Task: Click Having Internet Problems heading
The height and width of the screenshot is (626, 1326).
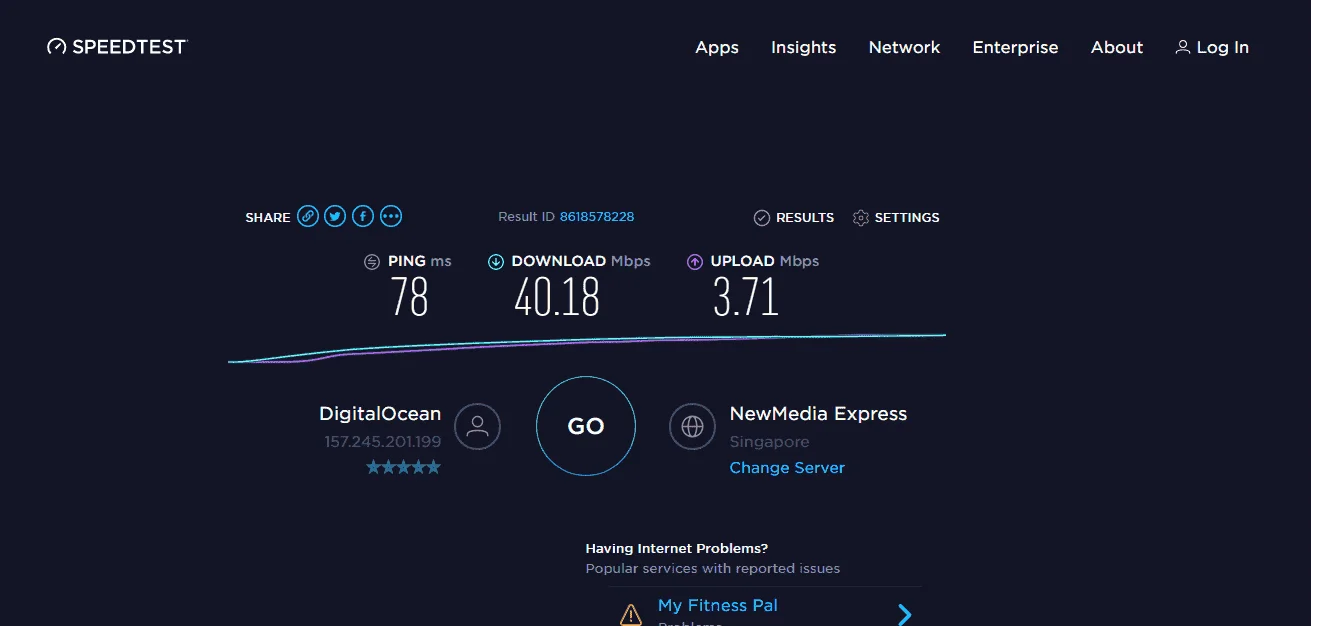Action: (x=677, y=548)
